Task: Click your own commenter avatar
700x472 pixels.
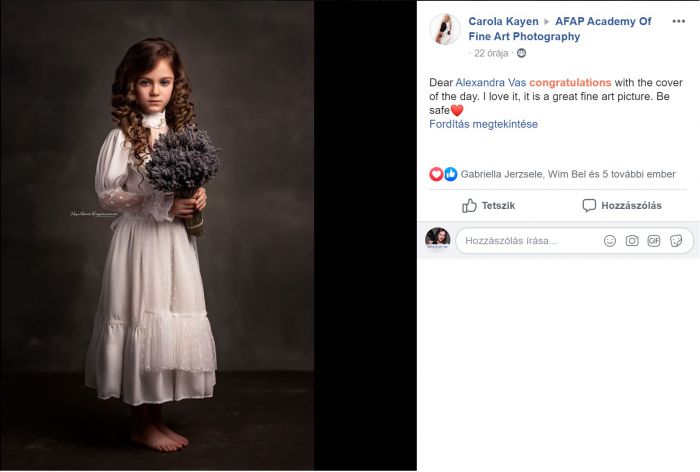Action: pyautogui.click(x=437, y=239)
